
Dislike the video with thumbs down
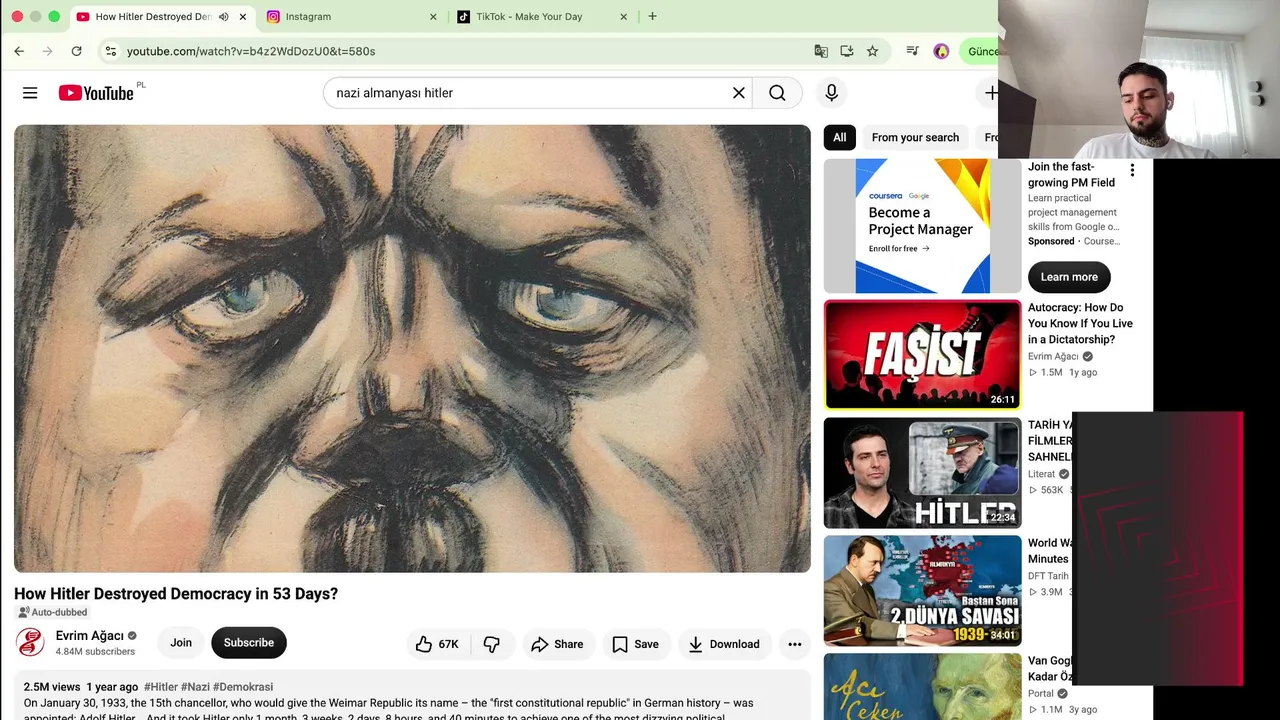492,644
